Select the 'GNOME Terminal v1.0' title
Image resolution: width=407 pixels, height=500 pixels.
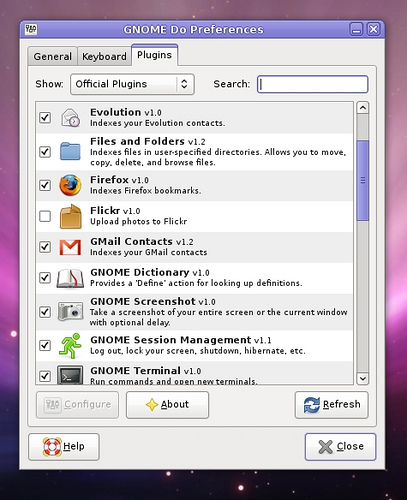point(146,371)
